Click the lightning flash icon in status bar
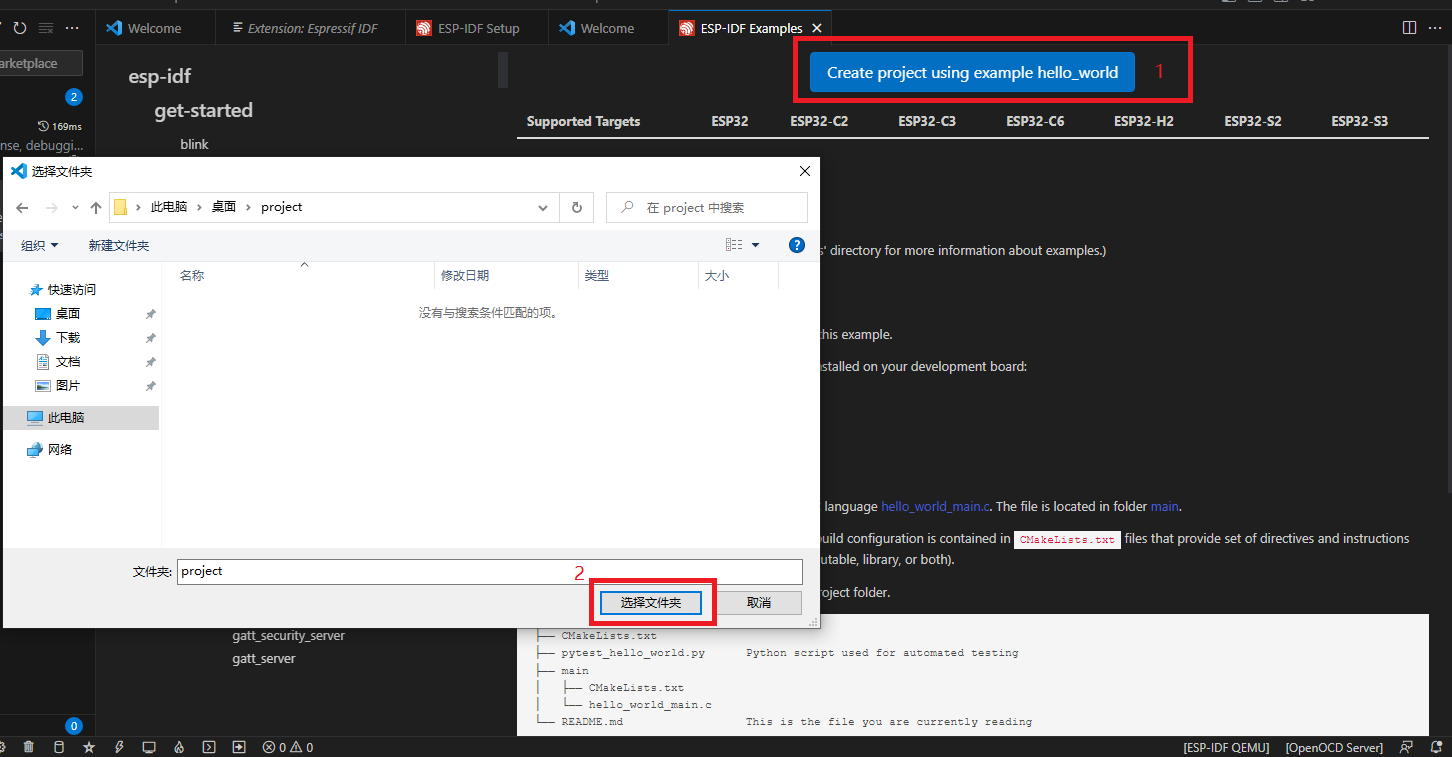The image size is (1452, 757). pos(119,747)
